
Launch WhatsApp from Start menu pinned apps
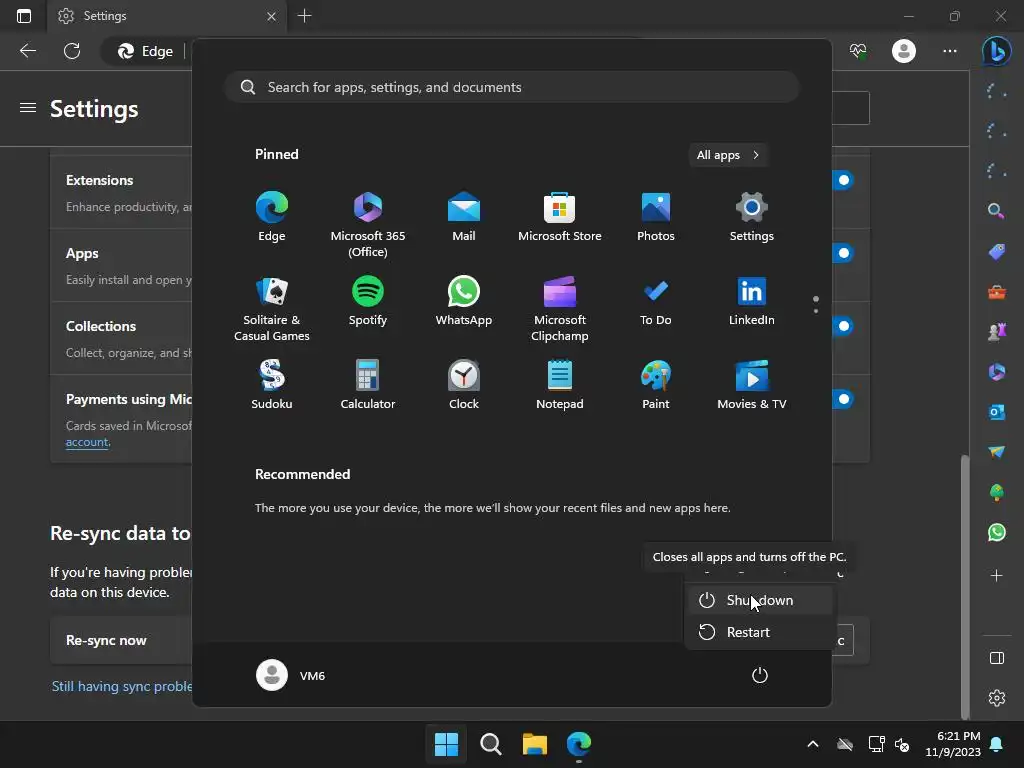click(x=464, y=302)
